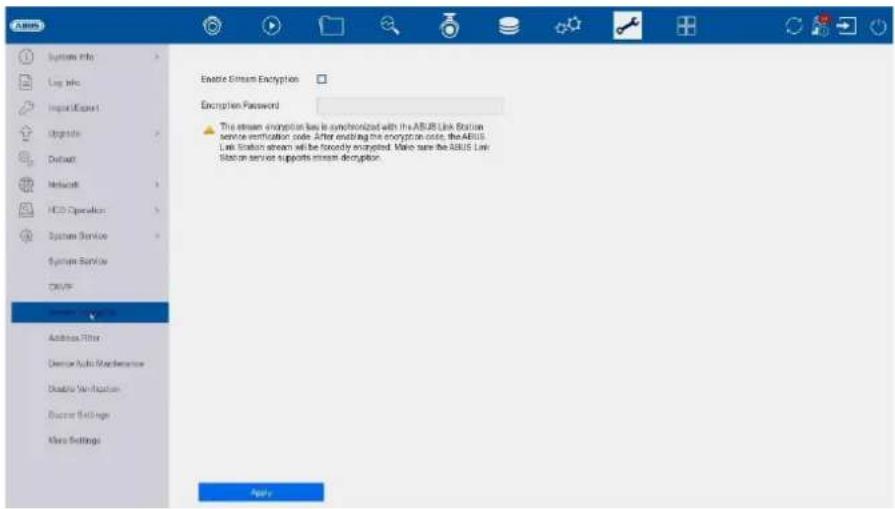
Task: Click the logout arrow icon
Action: (x=846, y=26)
